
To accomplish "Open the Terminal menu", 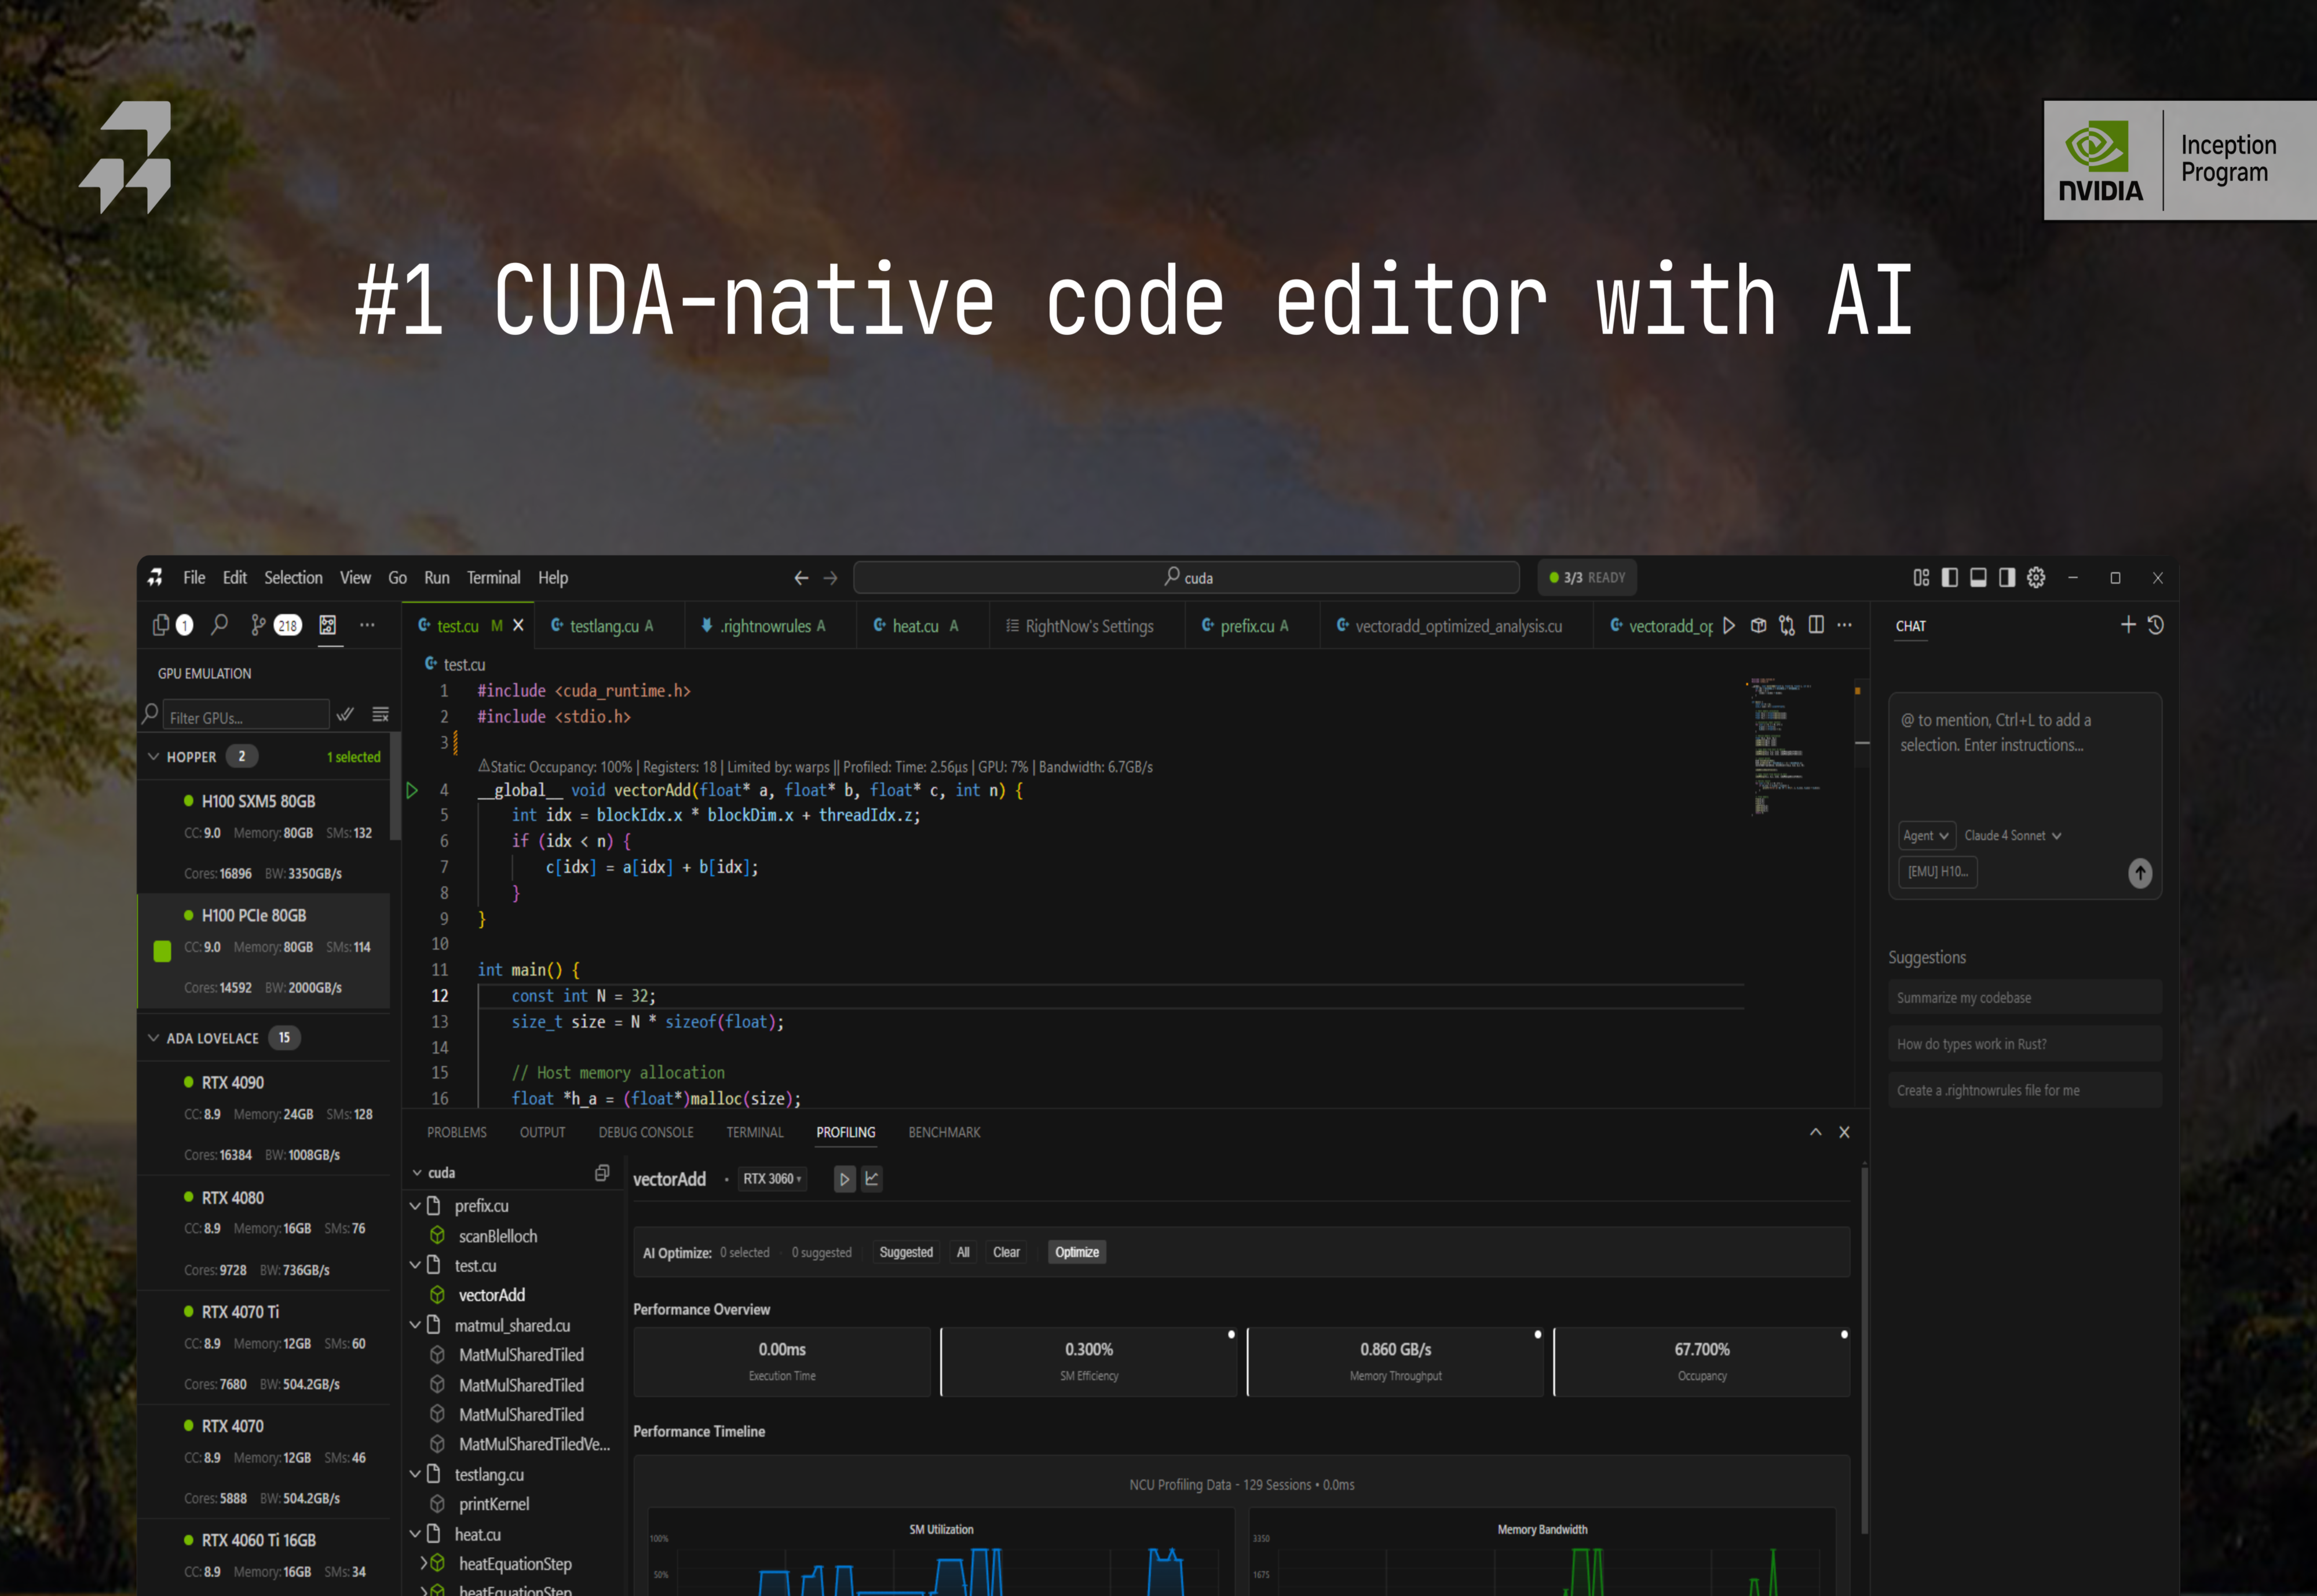I will (493, 577).
